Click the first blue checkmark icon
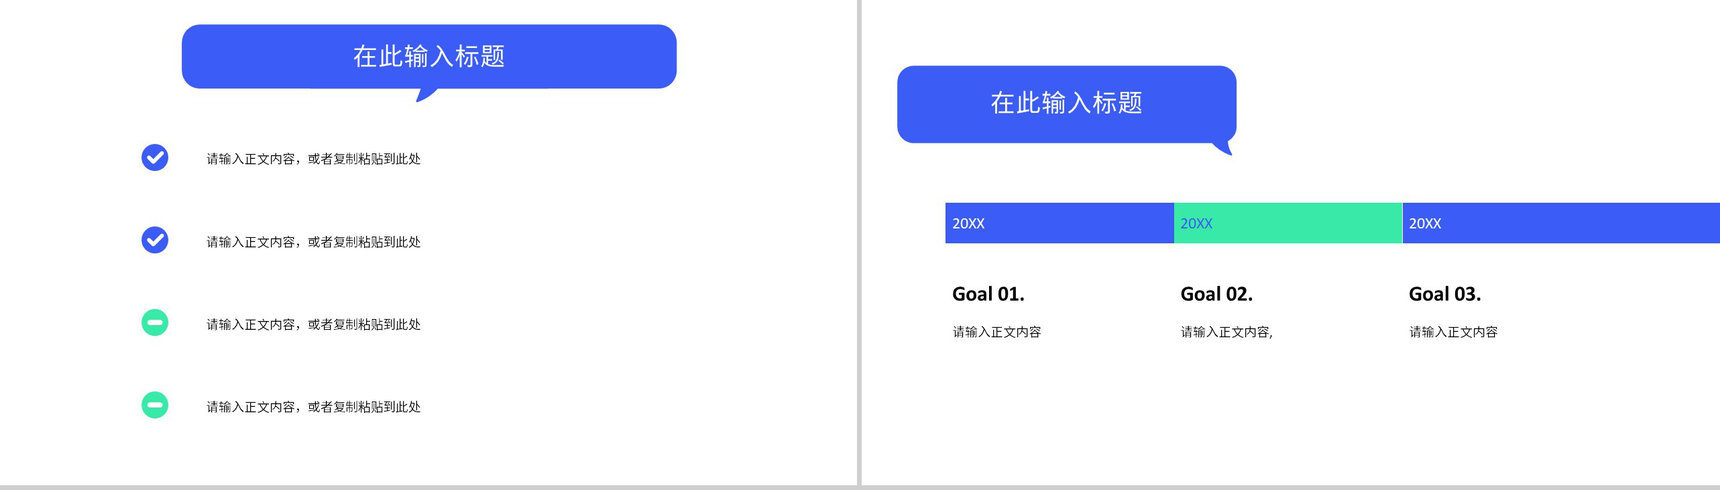This screenshot has width=1720, height=490. pos(155,158)
